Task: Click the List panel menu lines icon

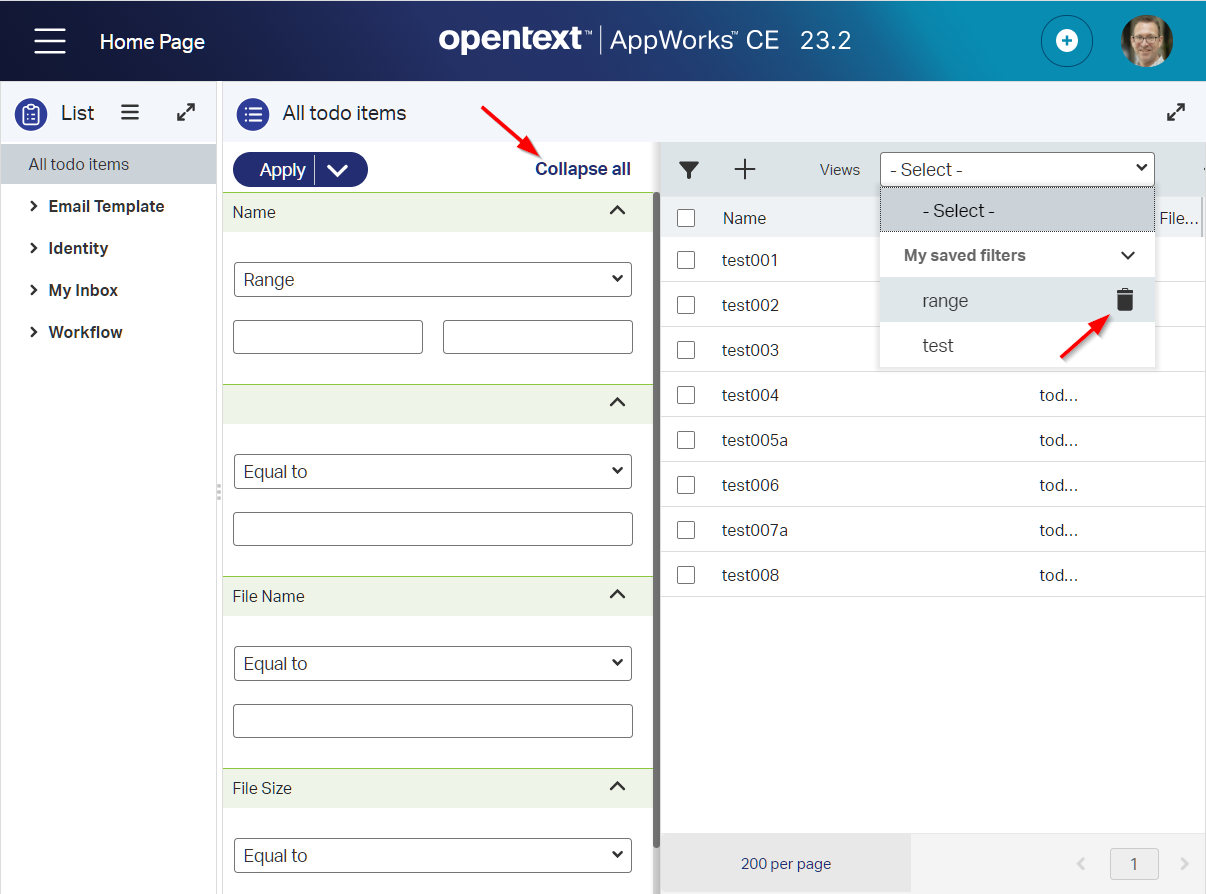Action: (x=130, y=113)
